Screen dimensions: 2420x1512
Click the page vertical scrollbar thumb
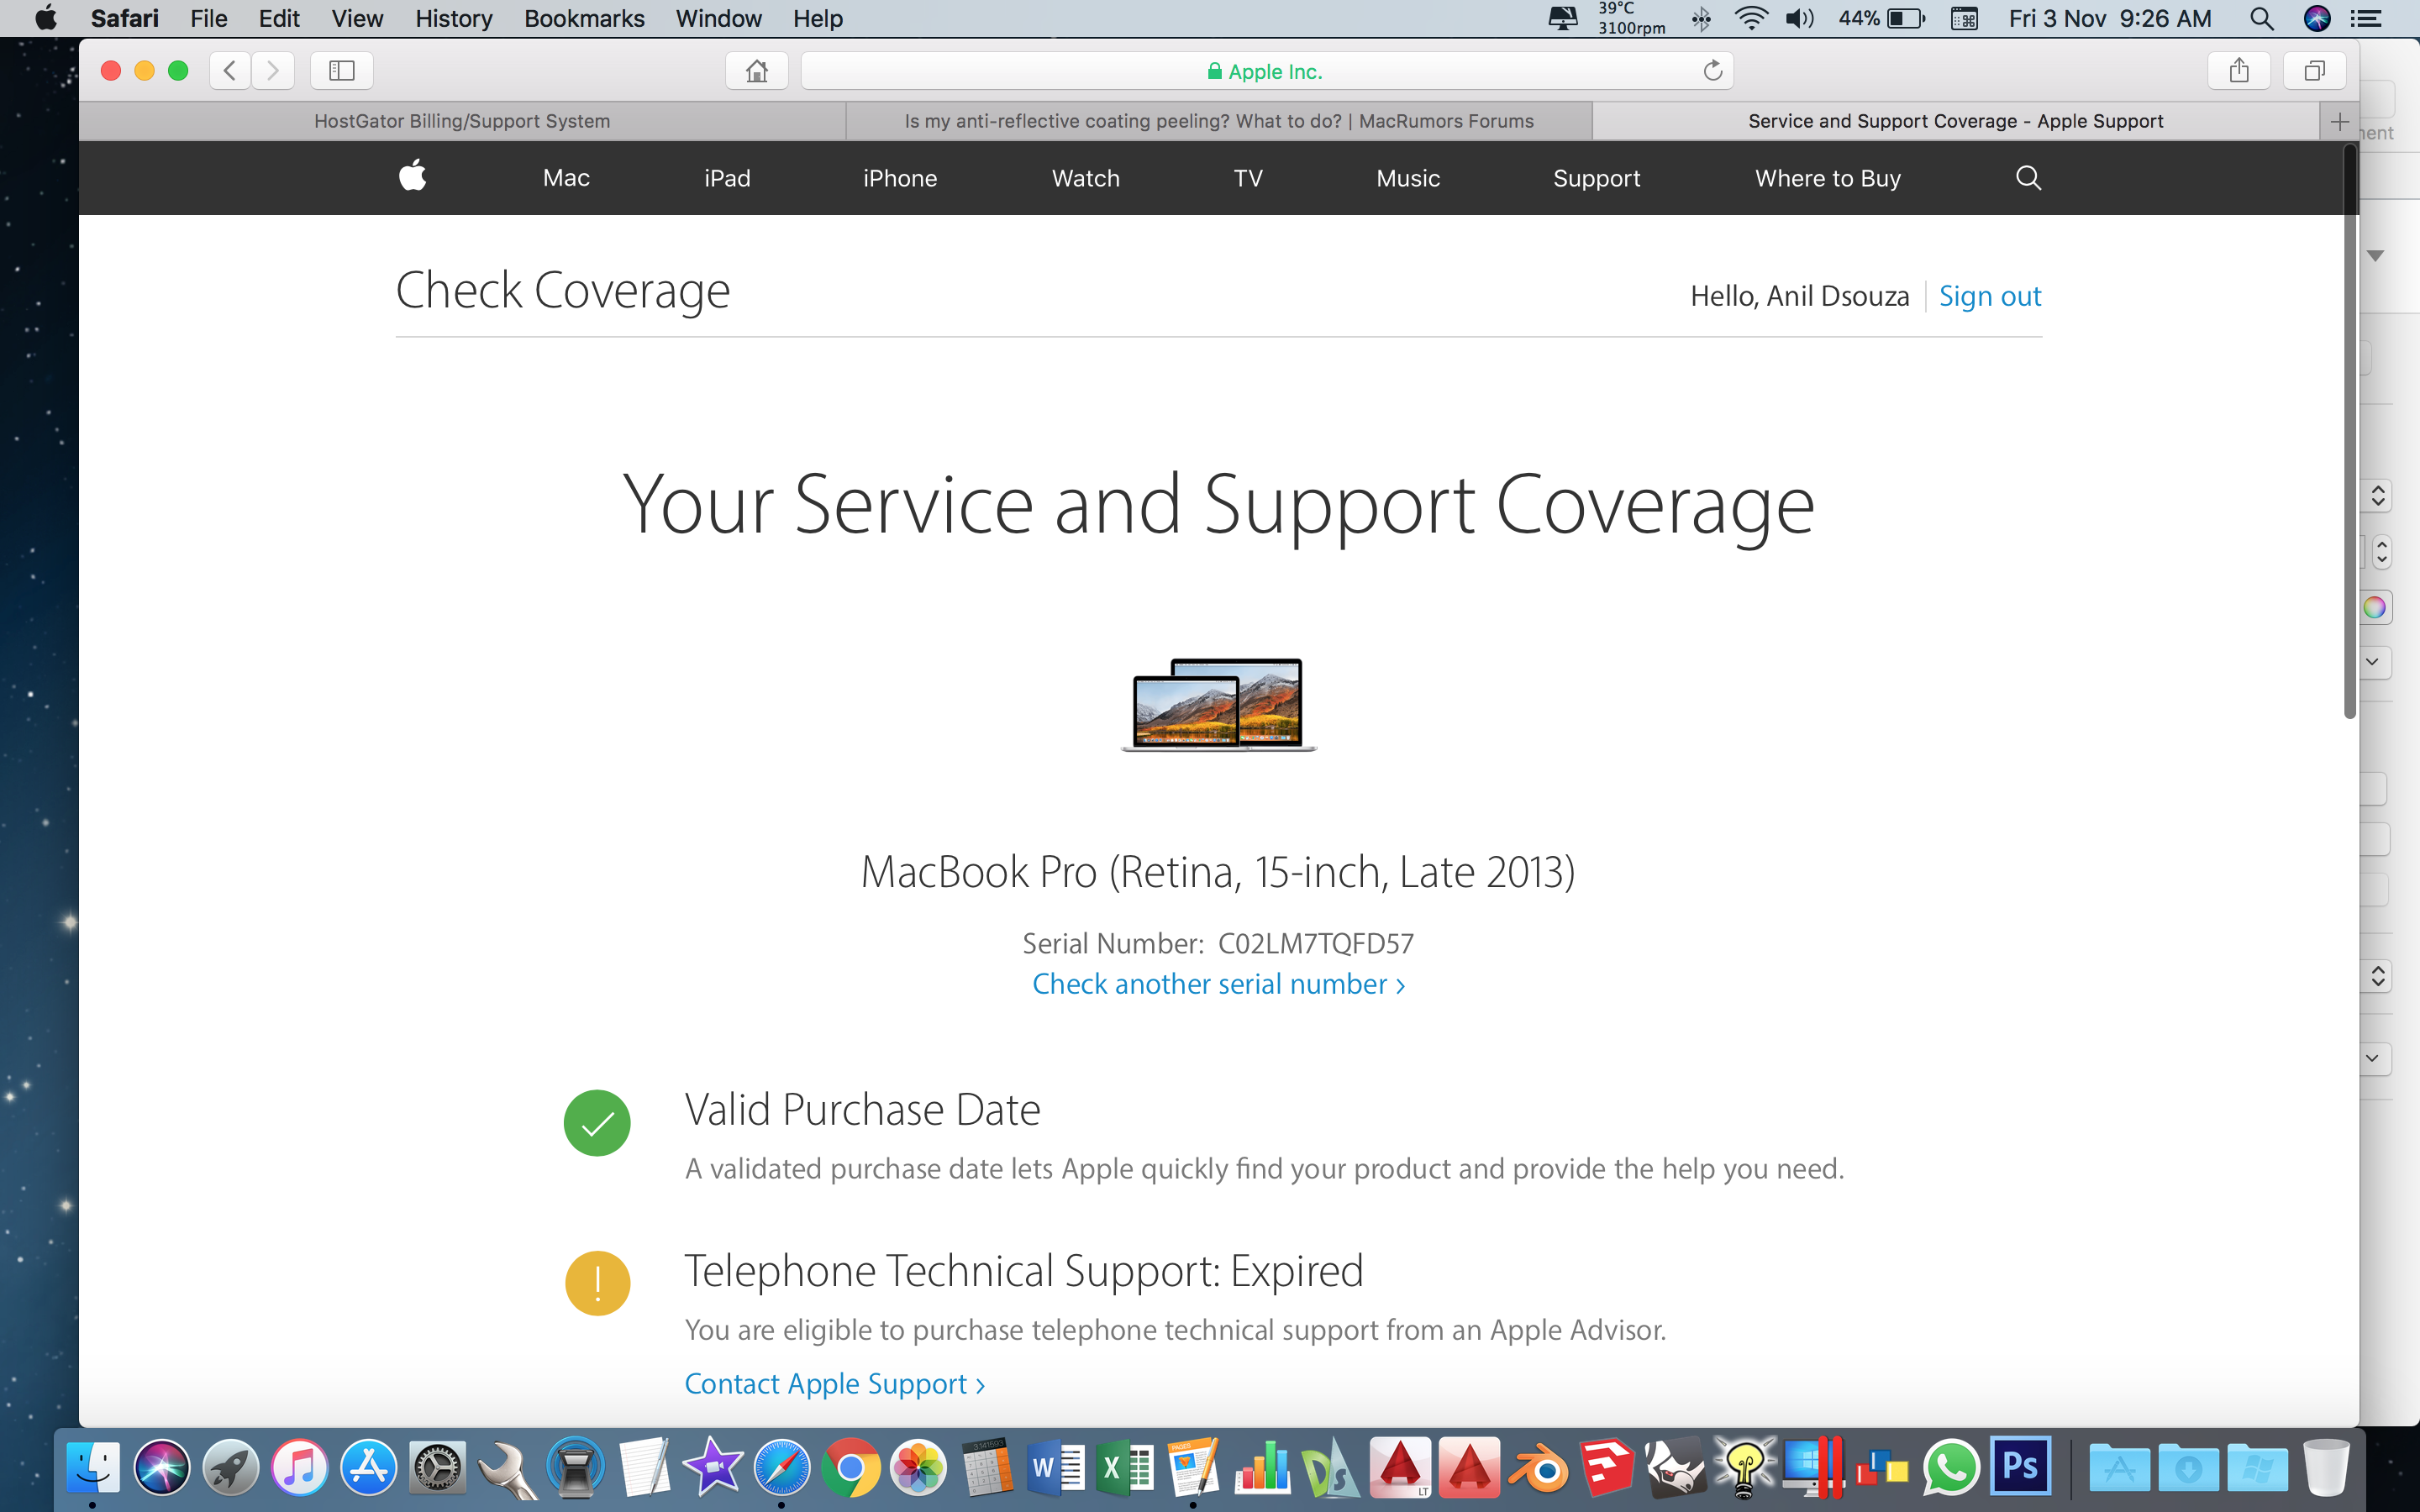click(2350, 432)
